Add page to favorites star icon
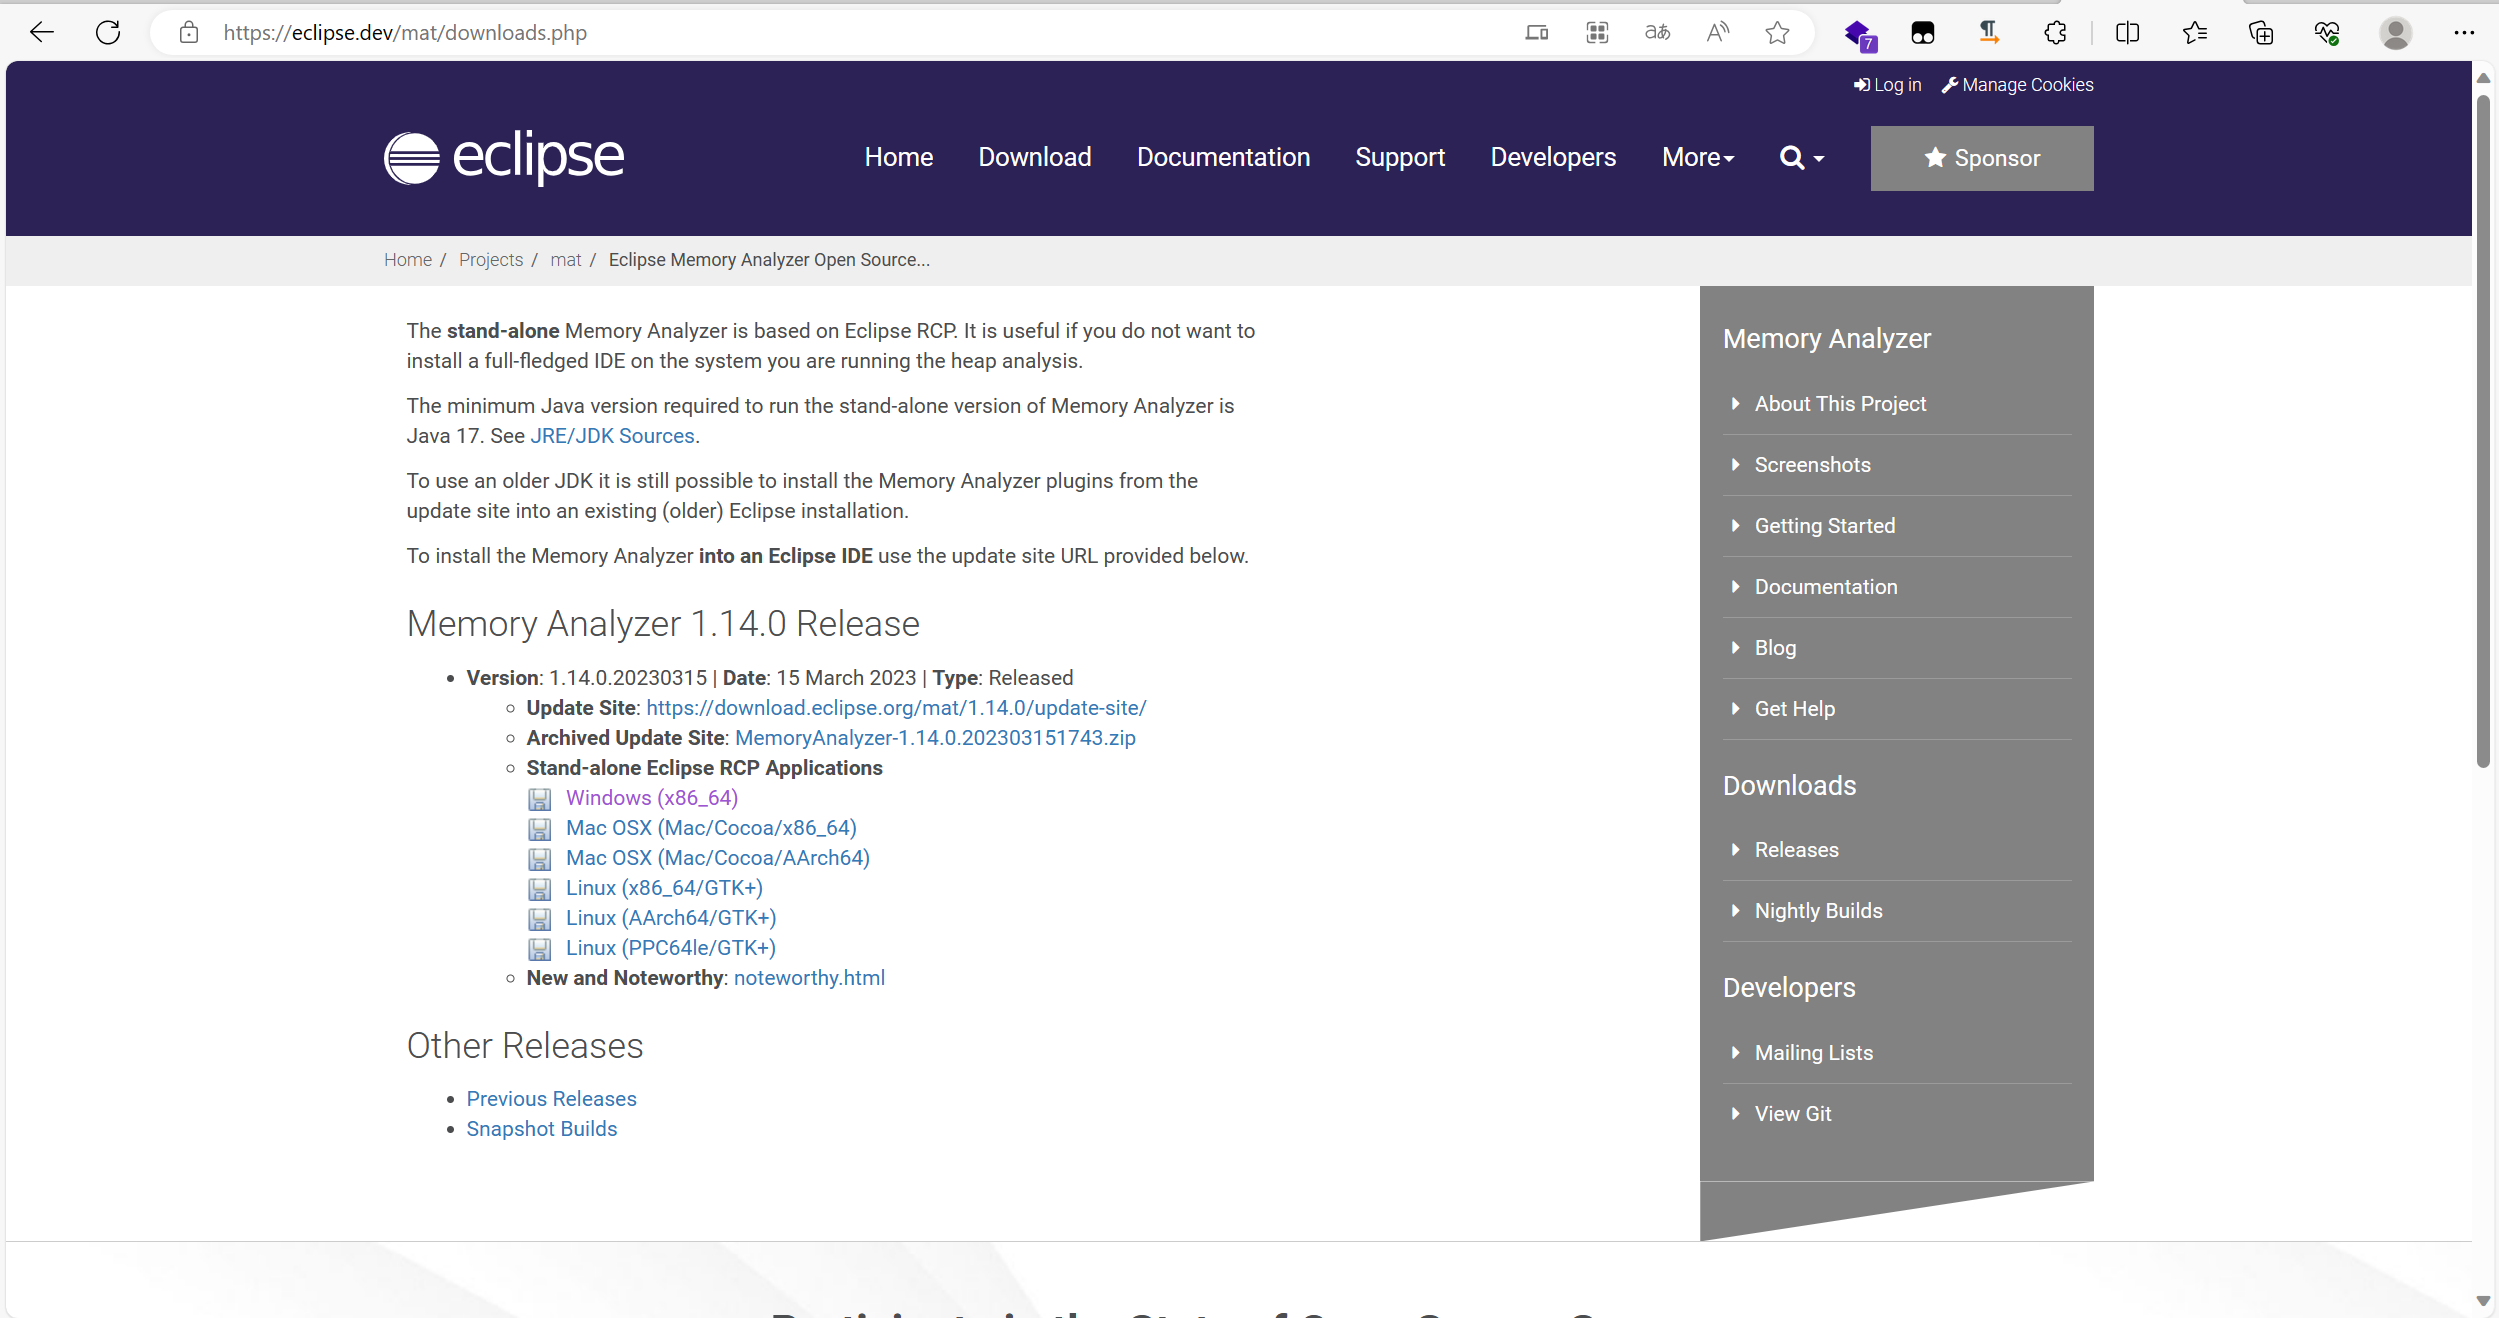The height and width of the screenshot is (1318, 2499). click(x=1777, y=33)
